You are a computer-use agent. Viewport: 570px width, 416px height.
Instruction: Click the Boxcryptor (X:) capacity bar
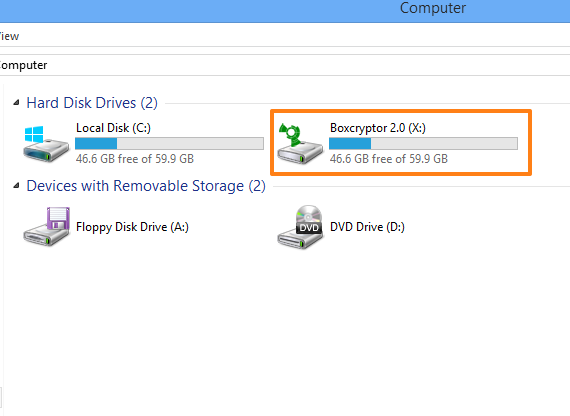pos(423,143)
